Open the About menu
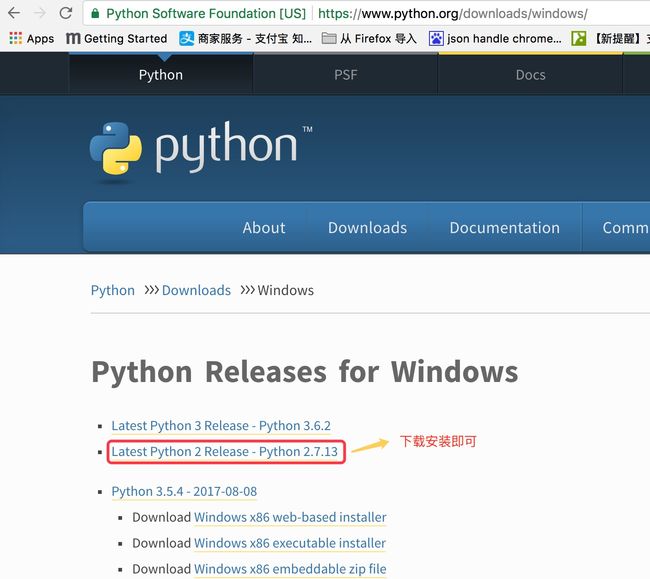650x579 pixels. pos(264,228)
